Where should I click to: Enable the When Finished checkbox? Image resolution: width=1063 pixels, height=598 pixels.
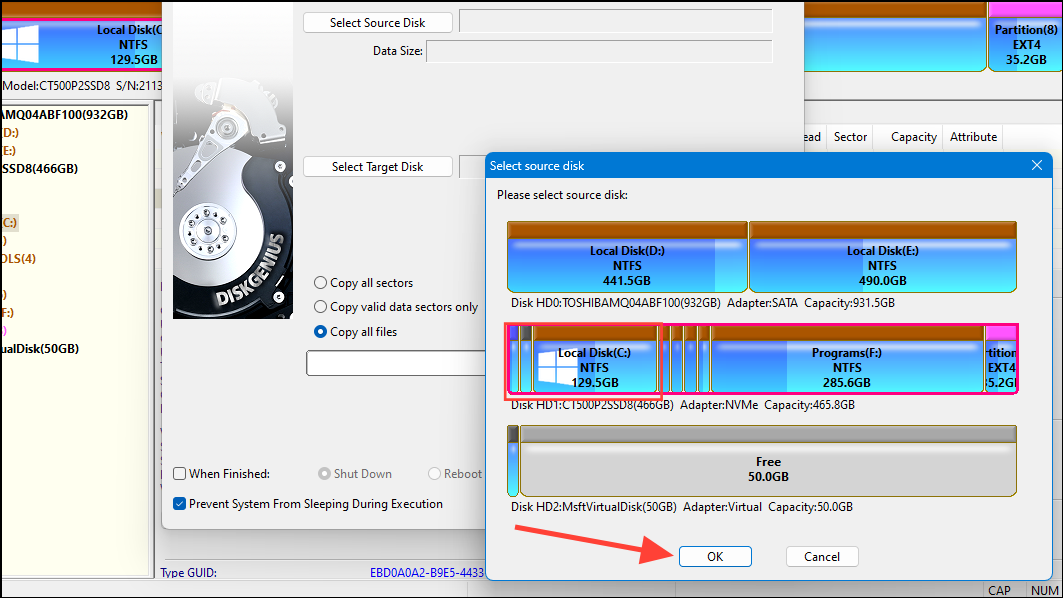pyautogui.click(x=180, y=474)
